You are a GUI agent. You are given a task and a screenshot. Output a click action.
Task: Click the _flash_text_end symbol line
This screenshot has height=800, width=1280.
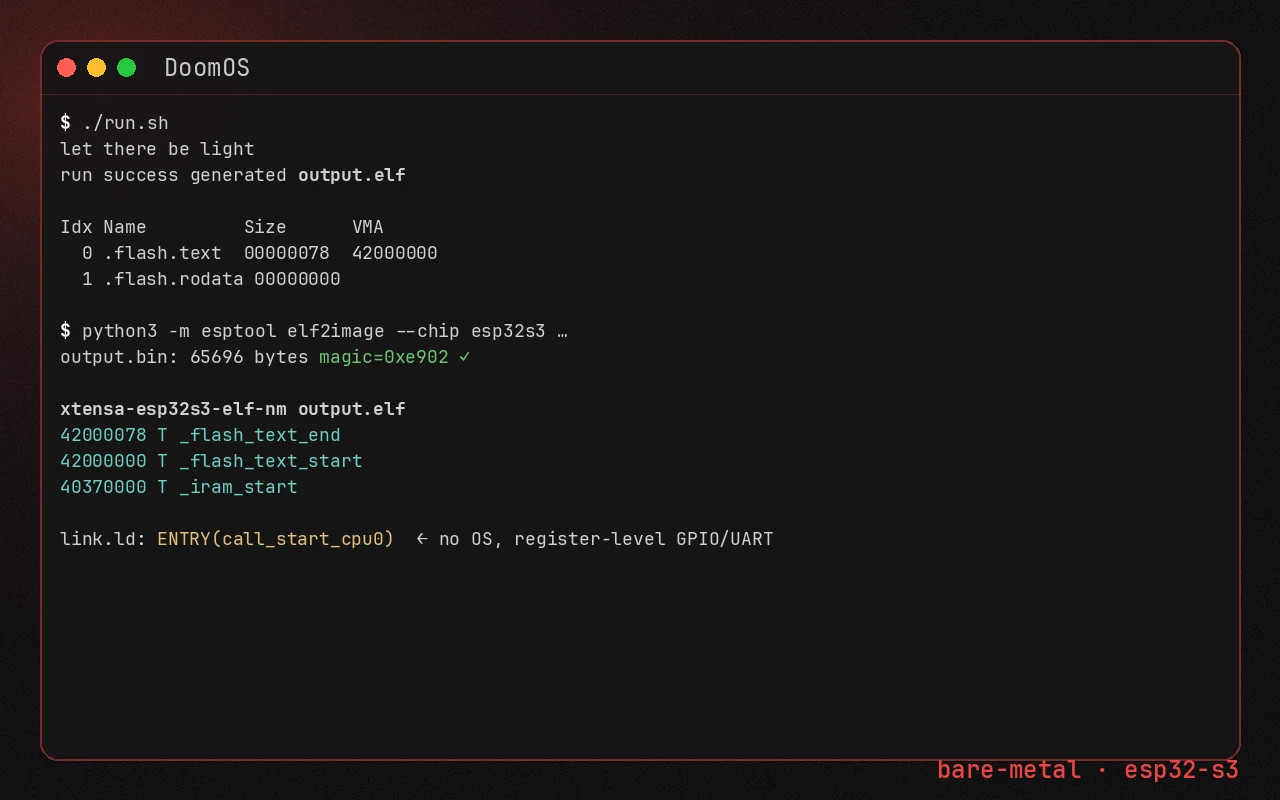(200, 435)
